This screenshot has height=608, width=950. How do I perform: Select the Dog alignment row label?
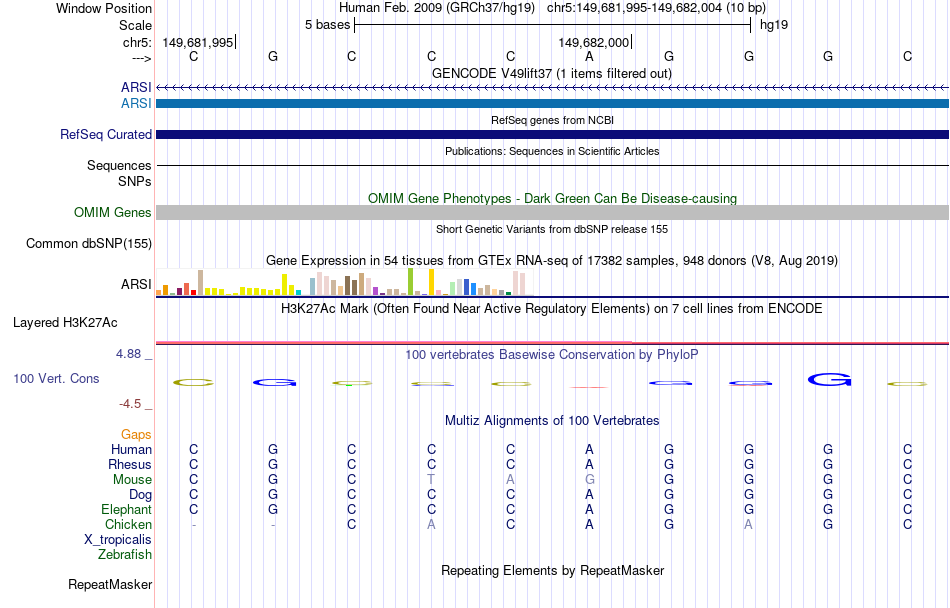coord(140,495)
